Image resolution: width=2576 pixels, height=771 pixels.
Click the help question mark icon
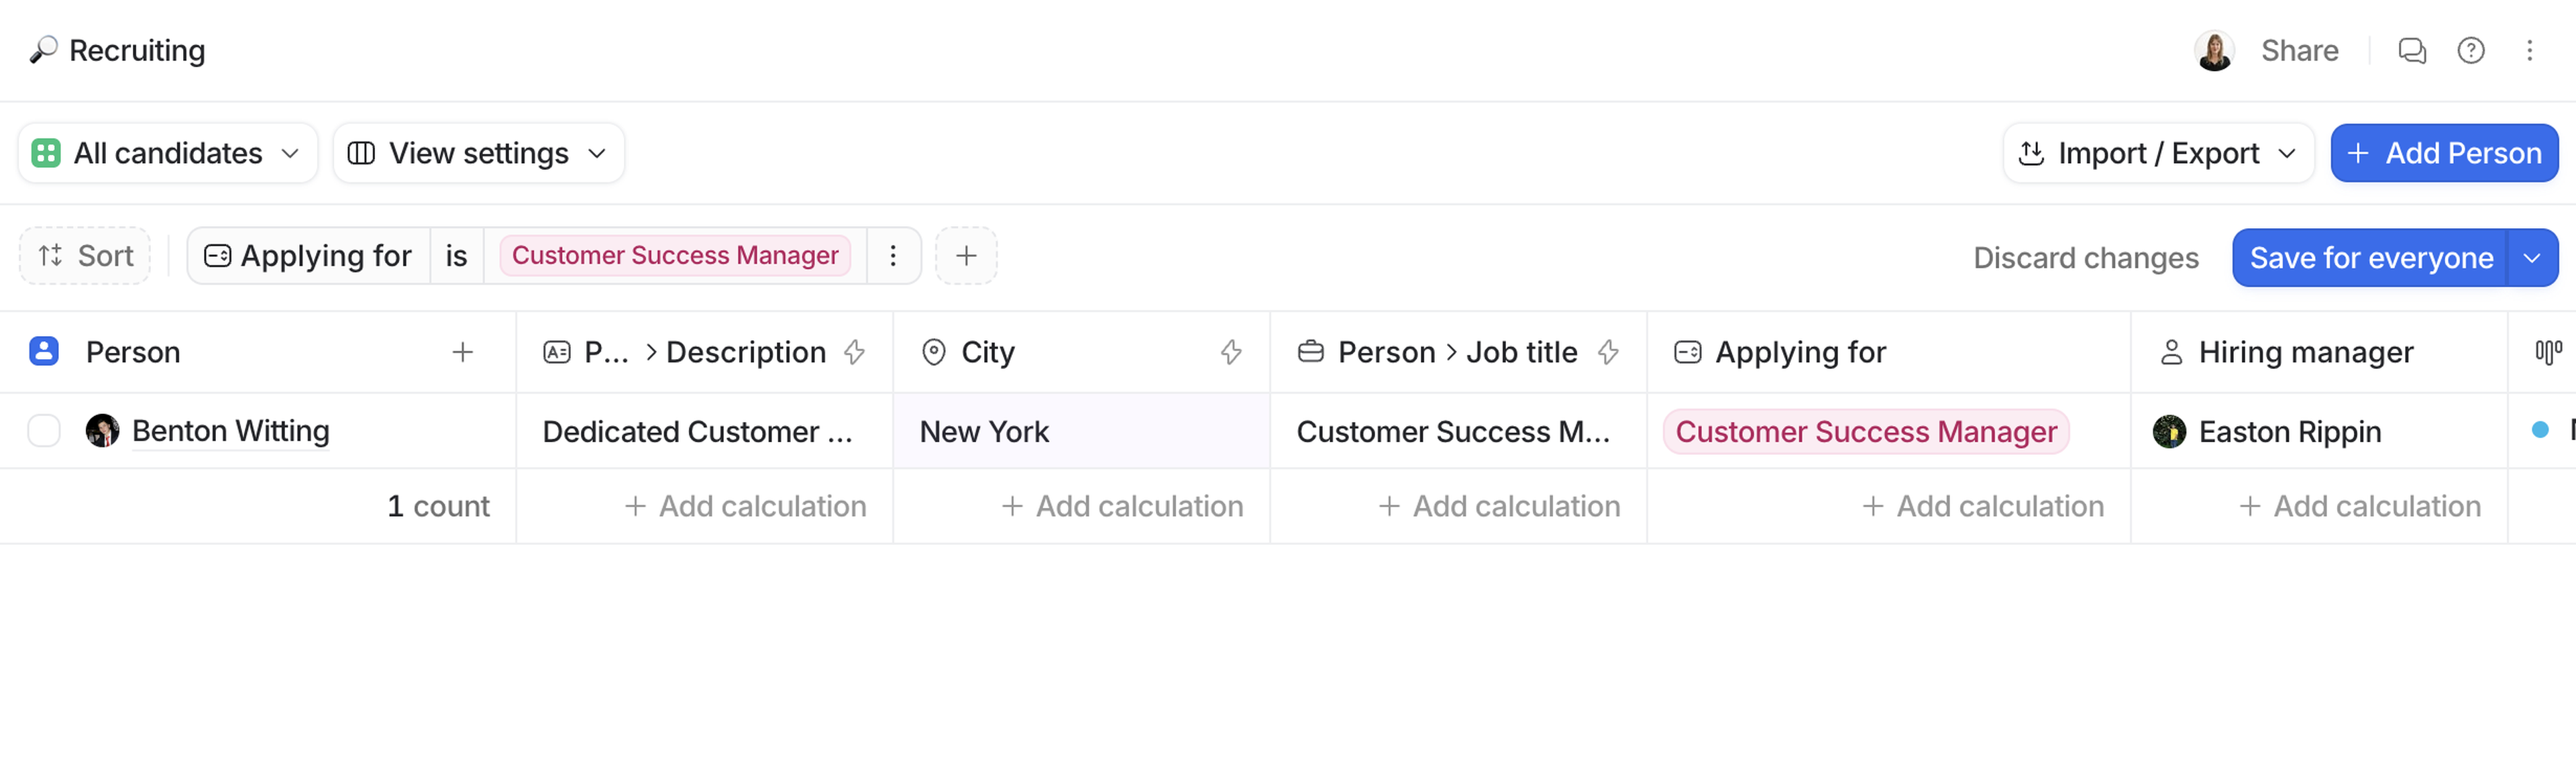[x=2470, y=50]
